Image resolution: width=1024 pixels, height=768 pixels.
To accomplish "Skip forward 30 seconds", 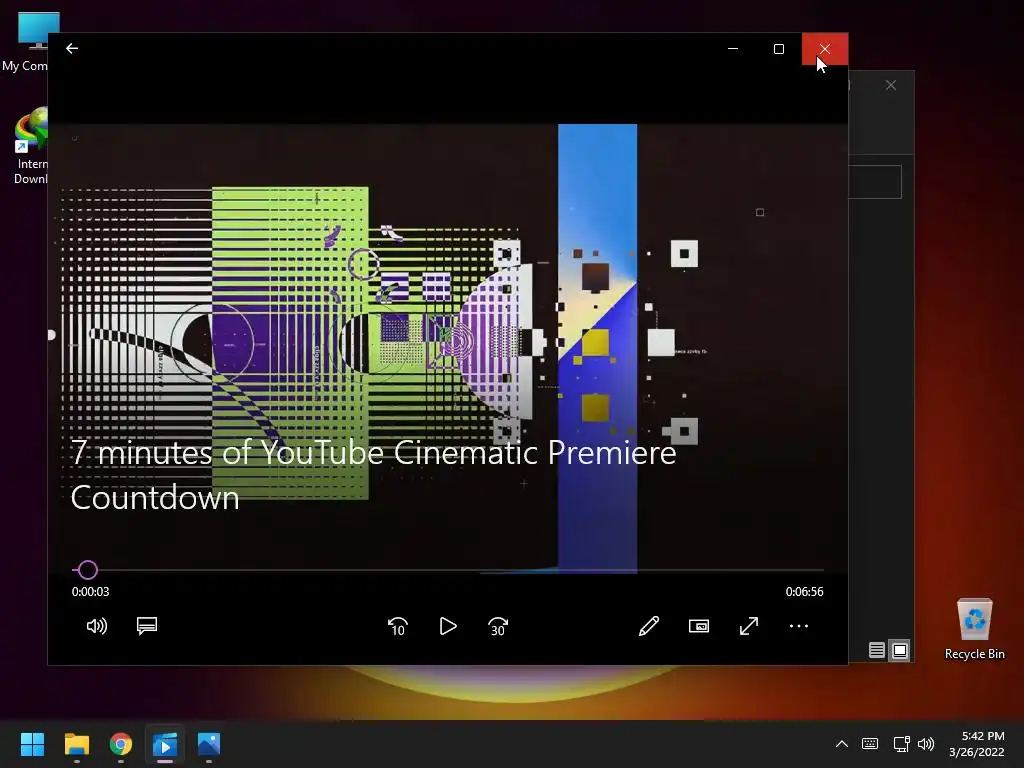I will point(498,626).
